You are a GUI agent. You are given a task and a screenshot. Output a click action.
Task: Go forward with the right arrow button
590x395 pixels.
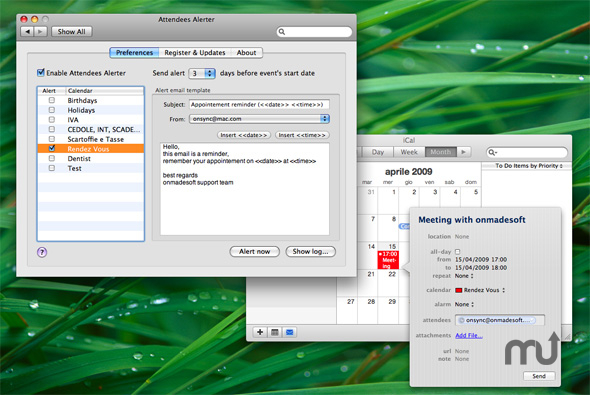pos(41,32)
